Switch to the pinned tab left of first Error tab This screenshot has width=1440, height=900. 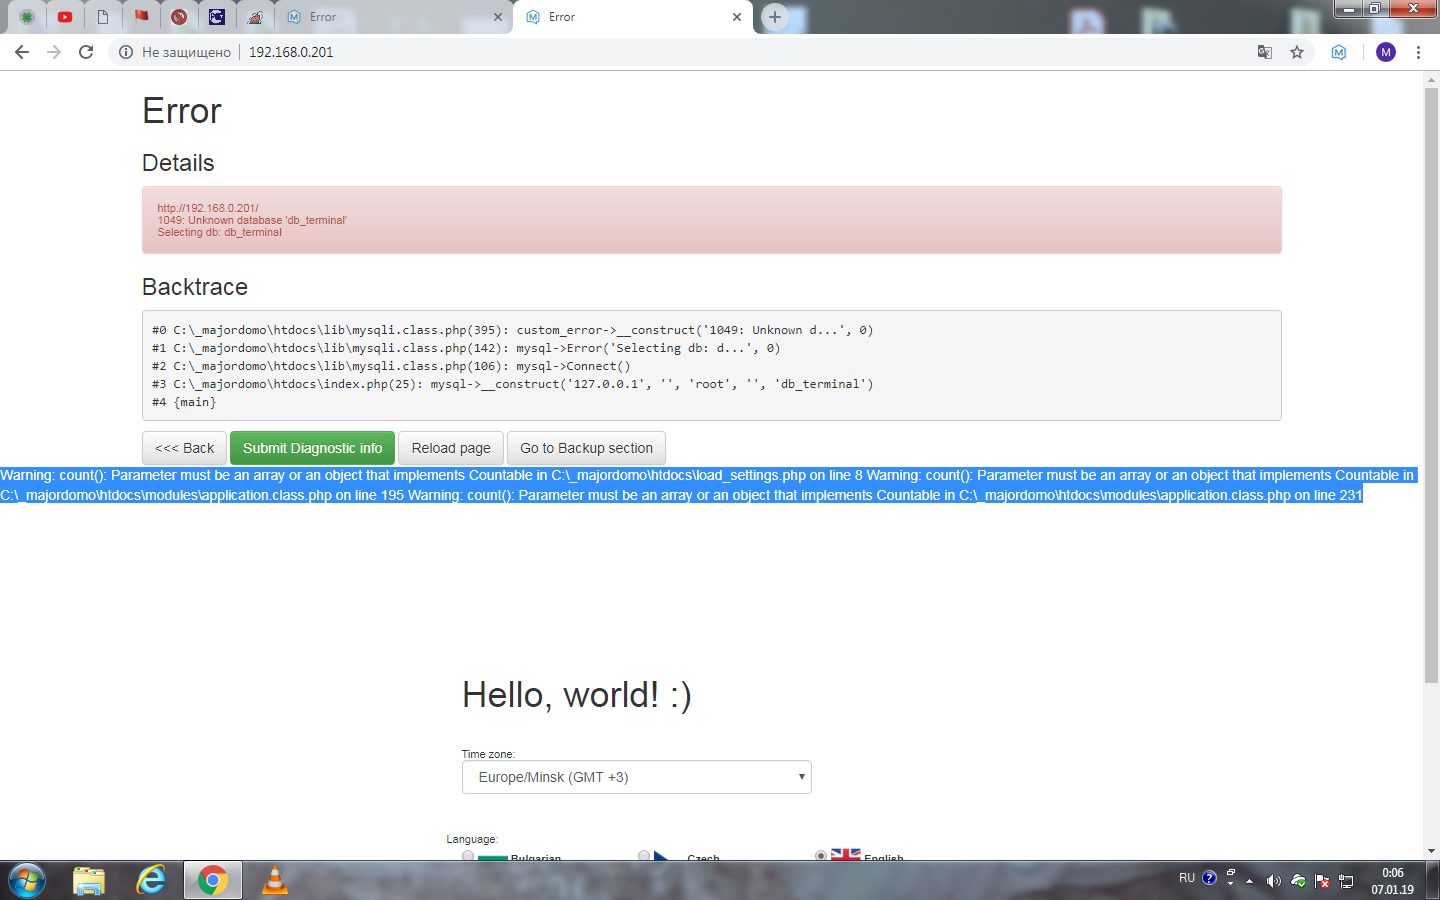(x=255, y=17)
